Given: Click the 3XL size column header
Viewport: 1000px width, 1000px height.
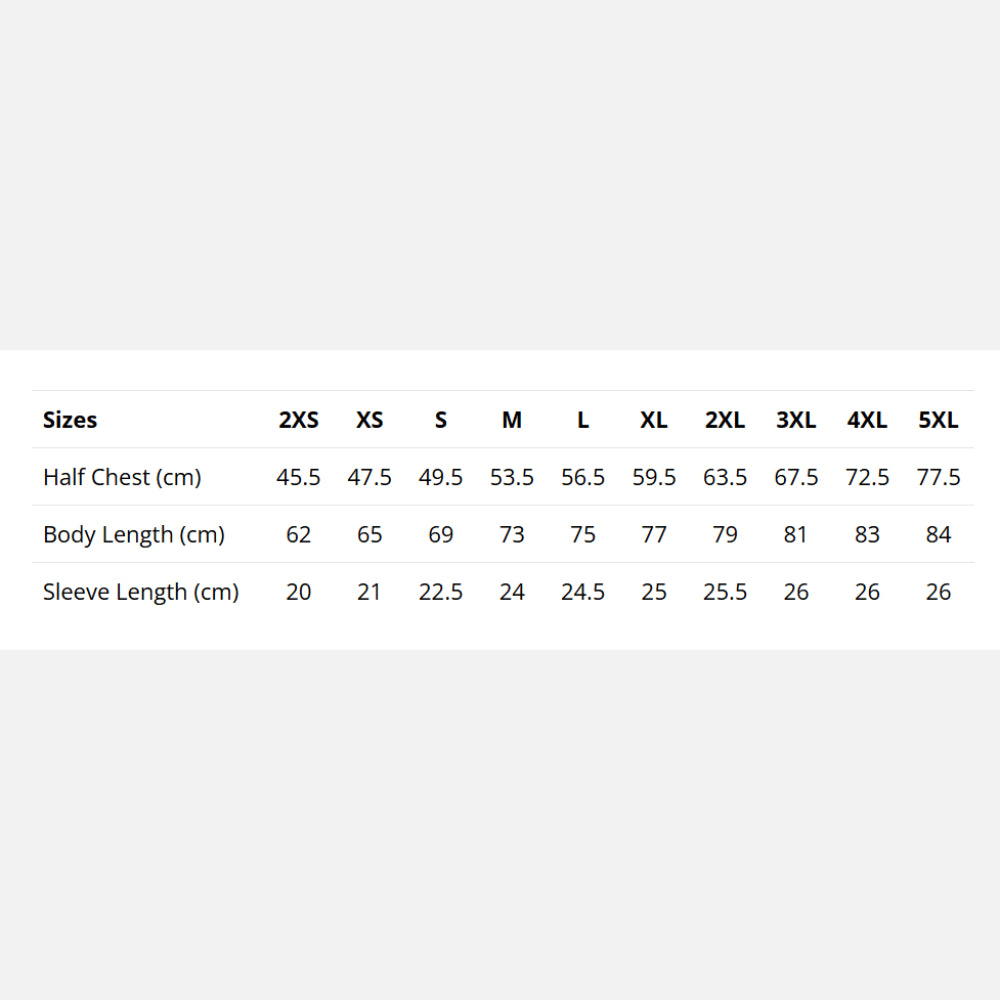Looking at the screenshot, I should click(x=796, y=420).
